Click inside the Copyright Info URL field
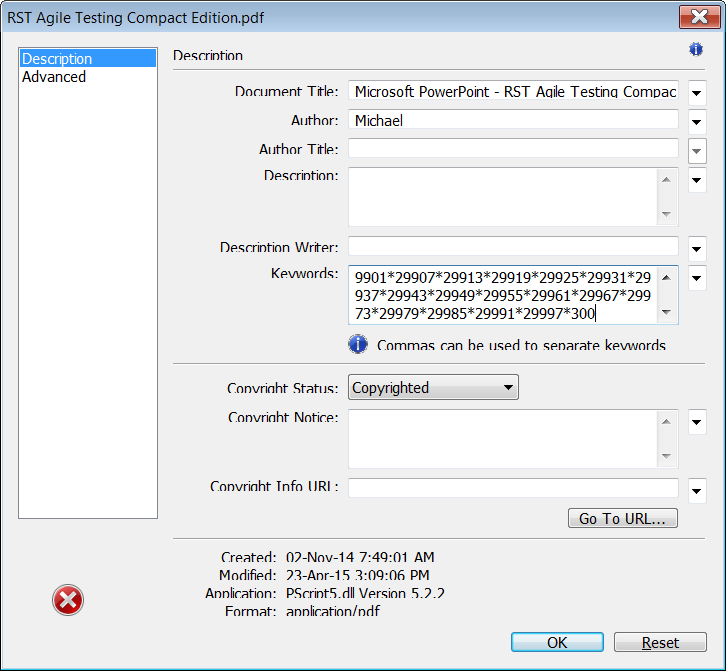The image size is (726, 671). tap(513, 488)
